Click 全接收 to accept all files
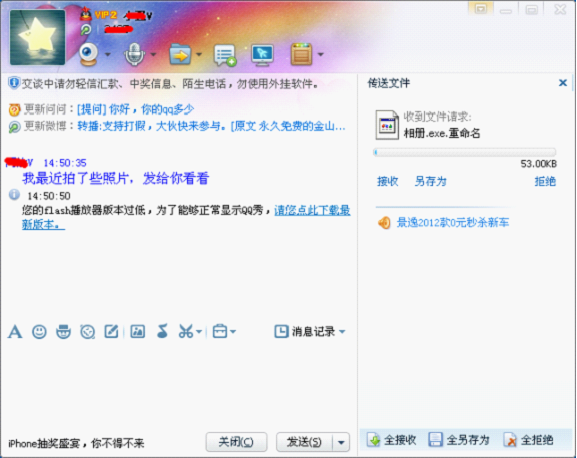The height and width of the screenshot is (458, 577). [x=392, y=440]
